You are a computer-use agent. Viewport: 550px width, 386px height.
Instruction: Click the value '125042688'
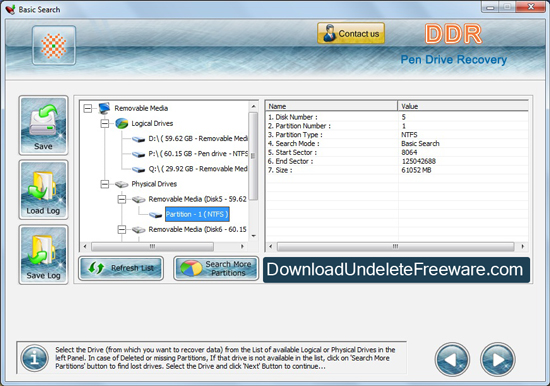418,161
